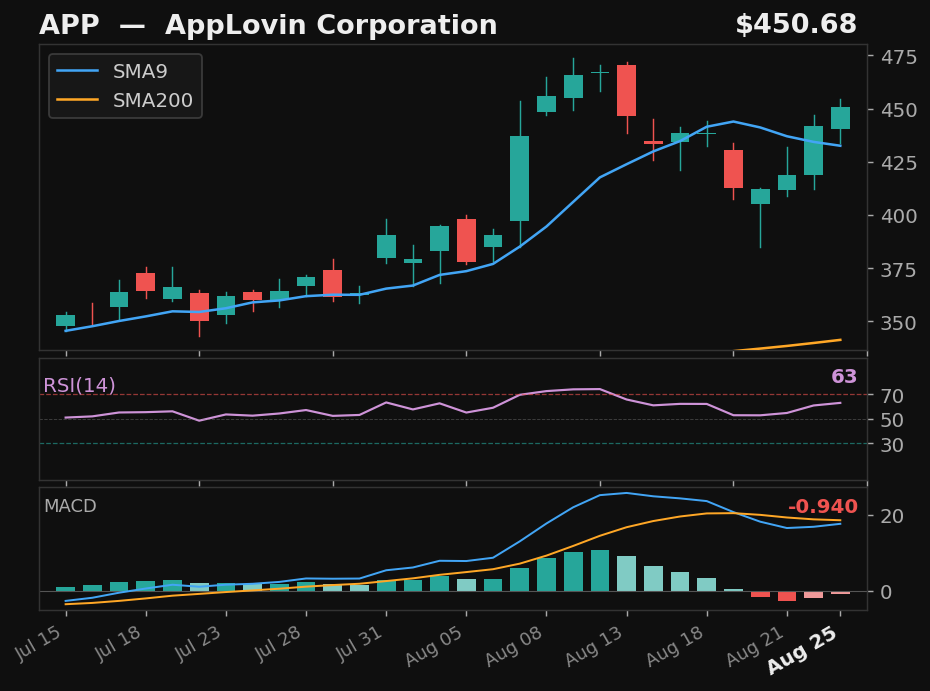Click the tall red candle on Aug 13
Screen dimensions: 930x691
(x=626, y=90)
